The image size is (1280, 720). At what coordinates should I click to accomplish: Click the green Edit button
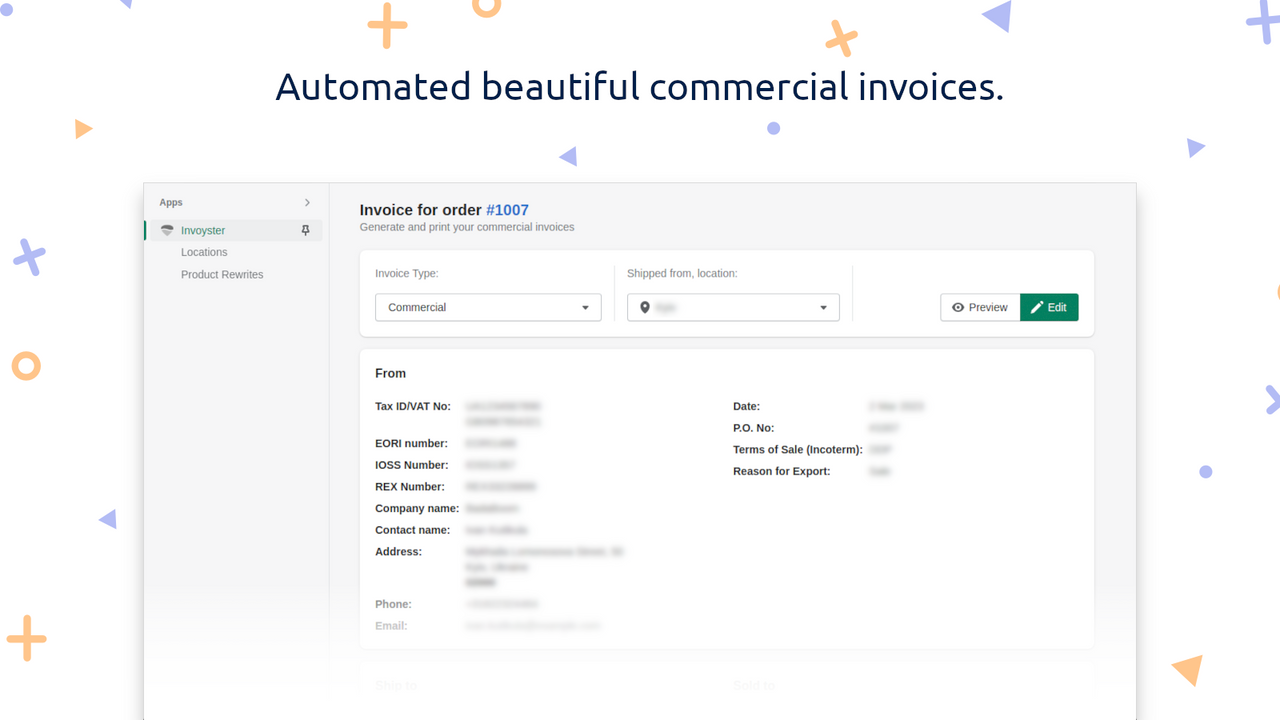pyautogui.click(x=1049, y=307)
